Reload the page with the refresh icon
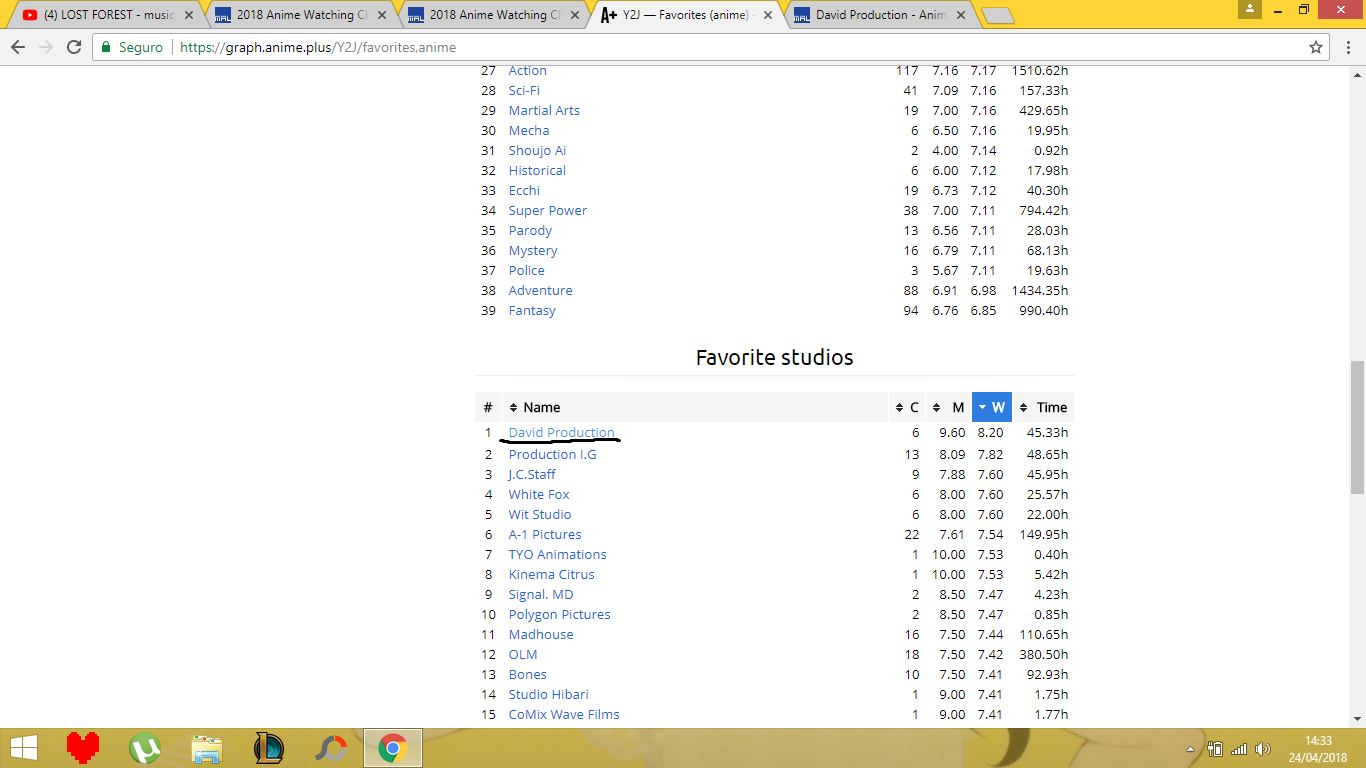1366x768 pixels. pos(74,47)
